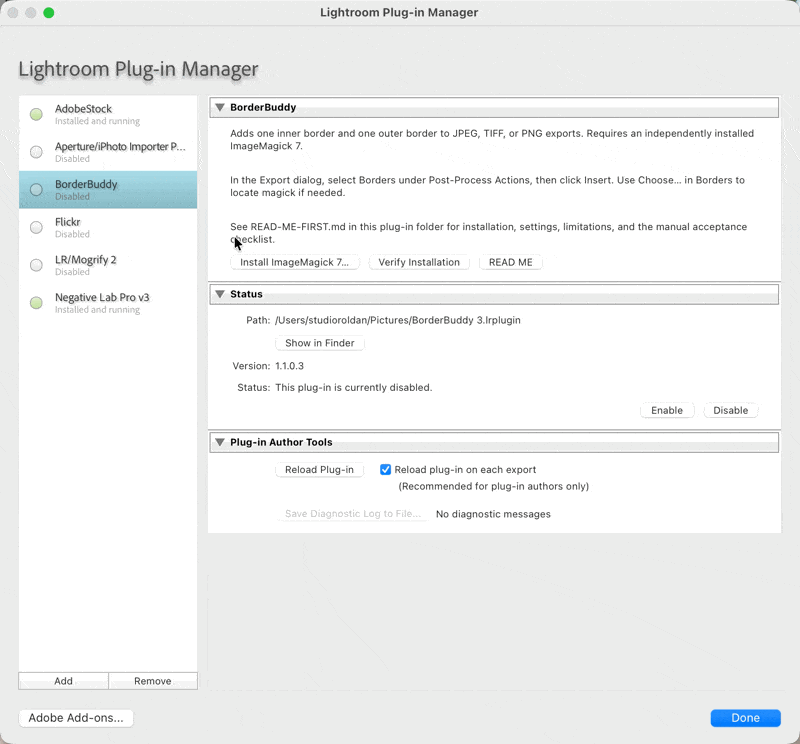Click the blue Done button
Viewport: 800px width, 744px height.
tap(745, 718)
